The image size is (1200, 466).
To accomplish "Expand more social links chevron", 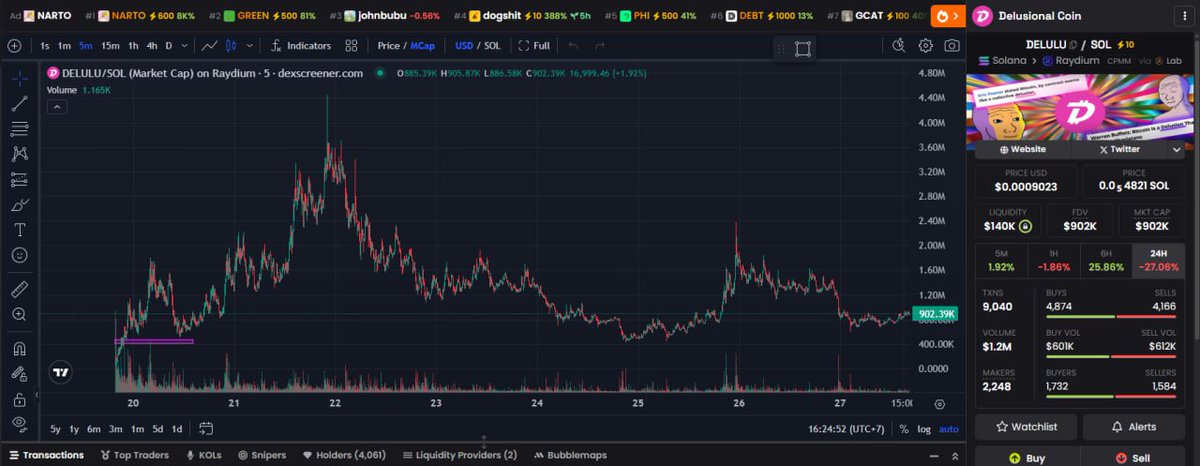I will point(1177,149).
